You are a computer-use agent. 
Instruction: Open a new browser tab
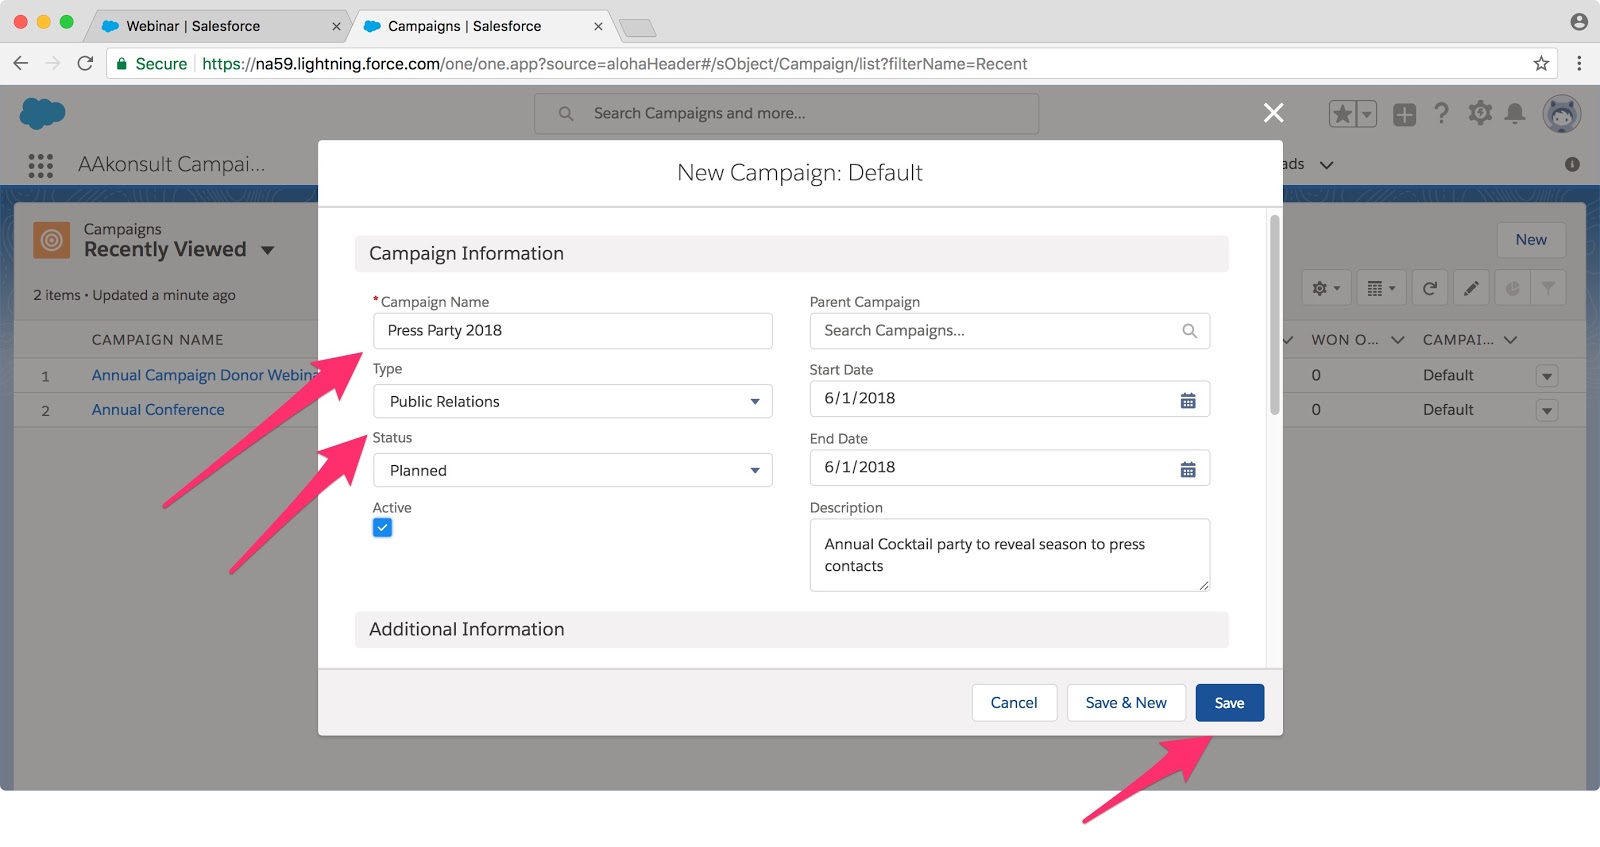coord(637,28)
